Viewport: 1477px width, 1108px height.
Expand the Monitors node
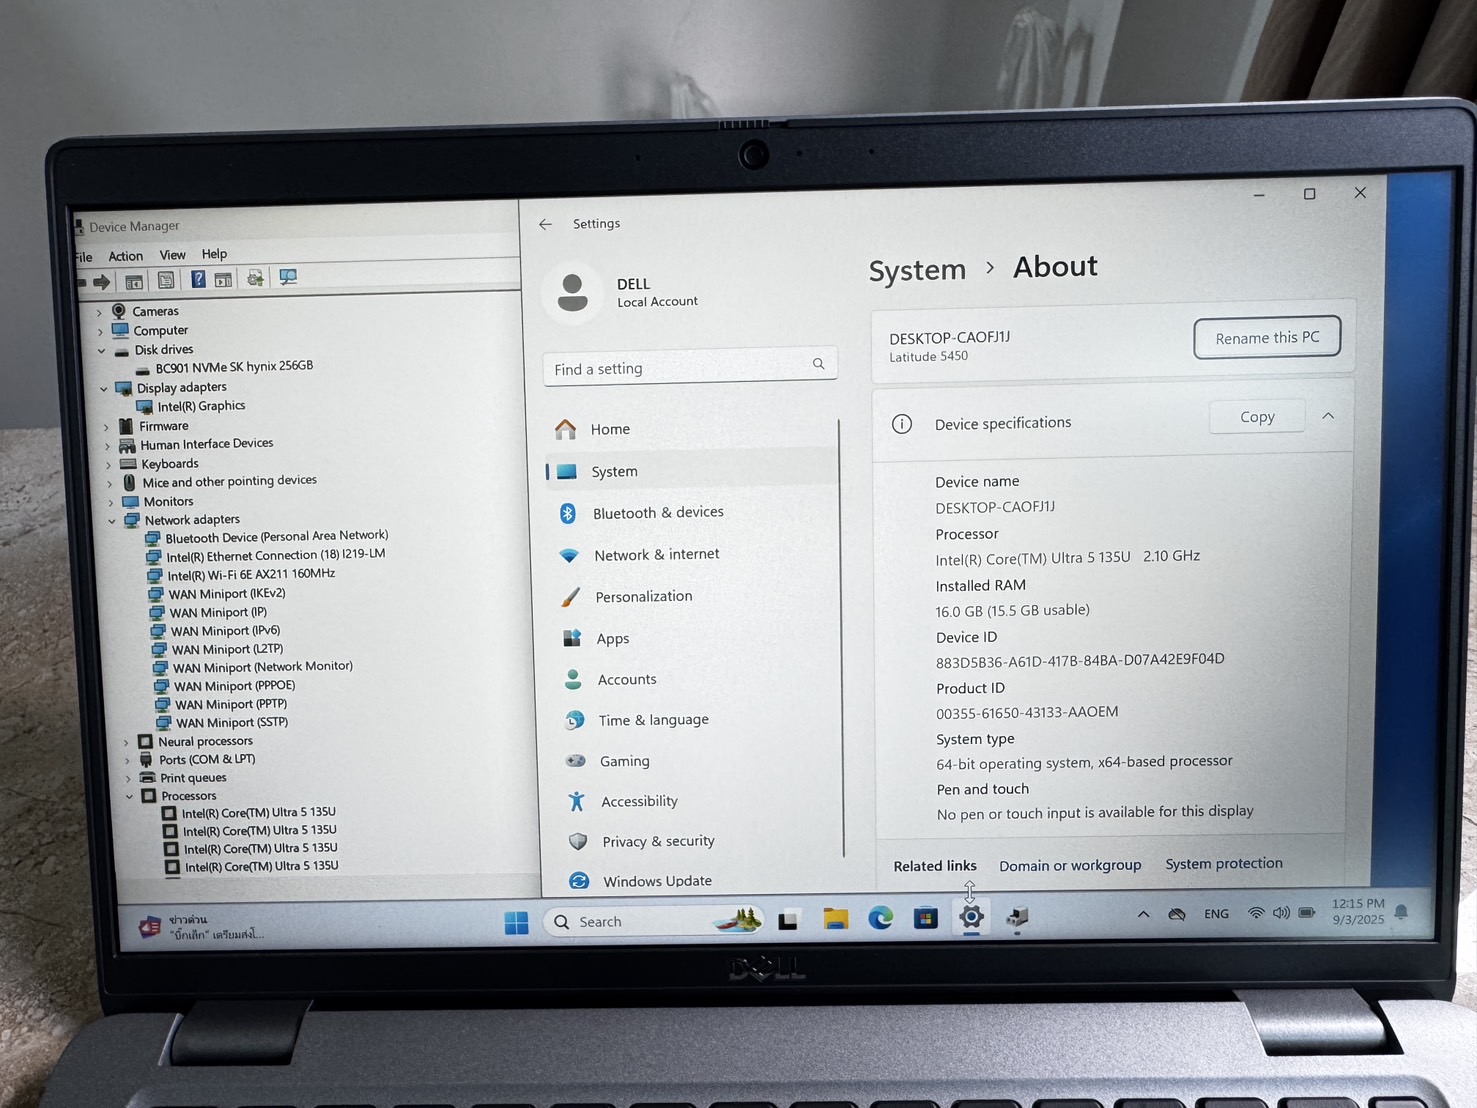pyautogui.click(x=110, y=503)
